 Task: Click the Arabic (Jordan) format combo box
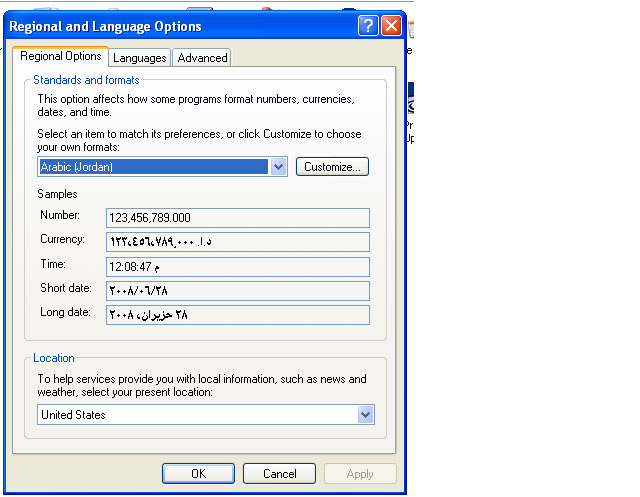(x=154, y=167)
